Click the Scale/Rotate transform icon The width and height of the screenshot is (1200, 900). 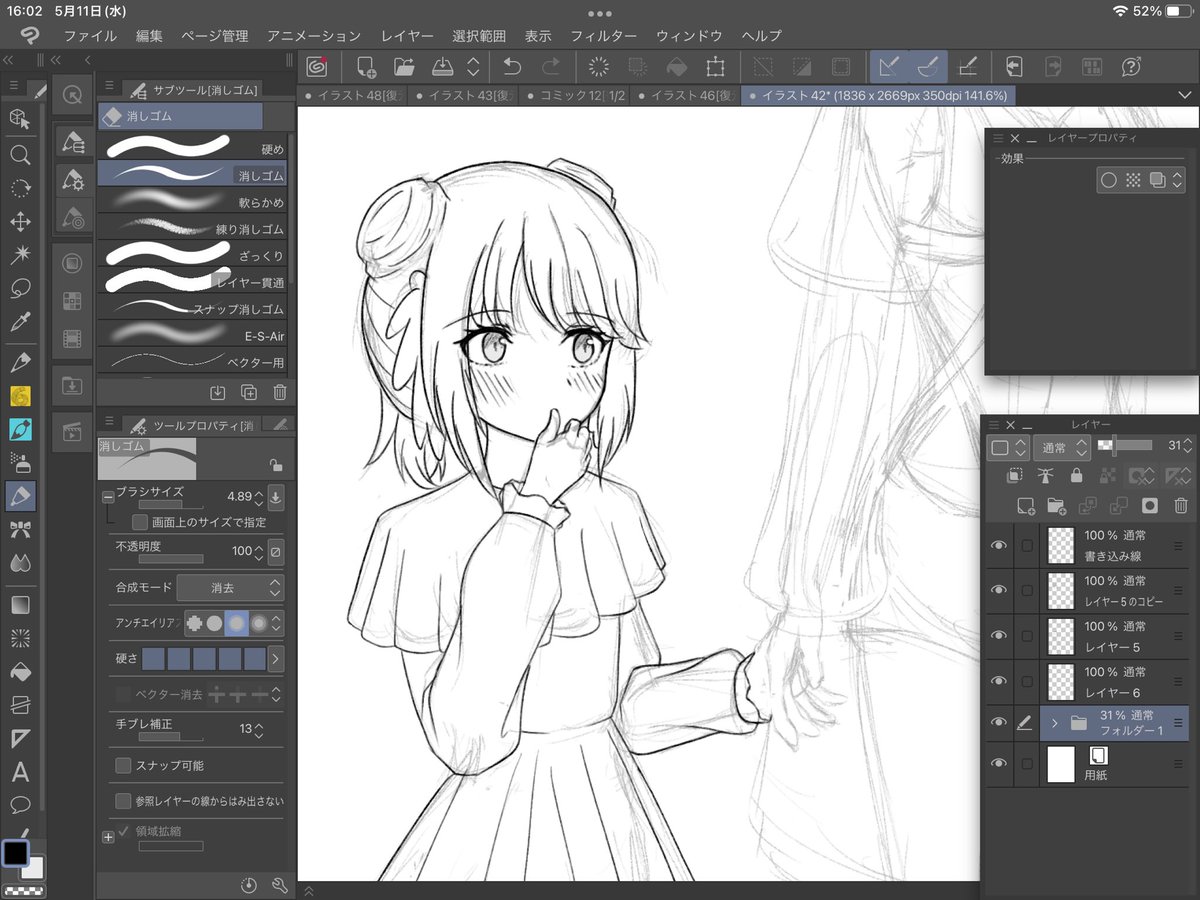click(x=714, y=67)
